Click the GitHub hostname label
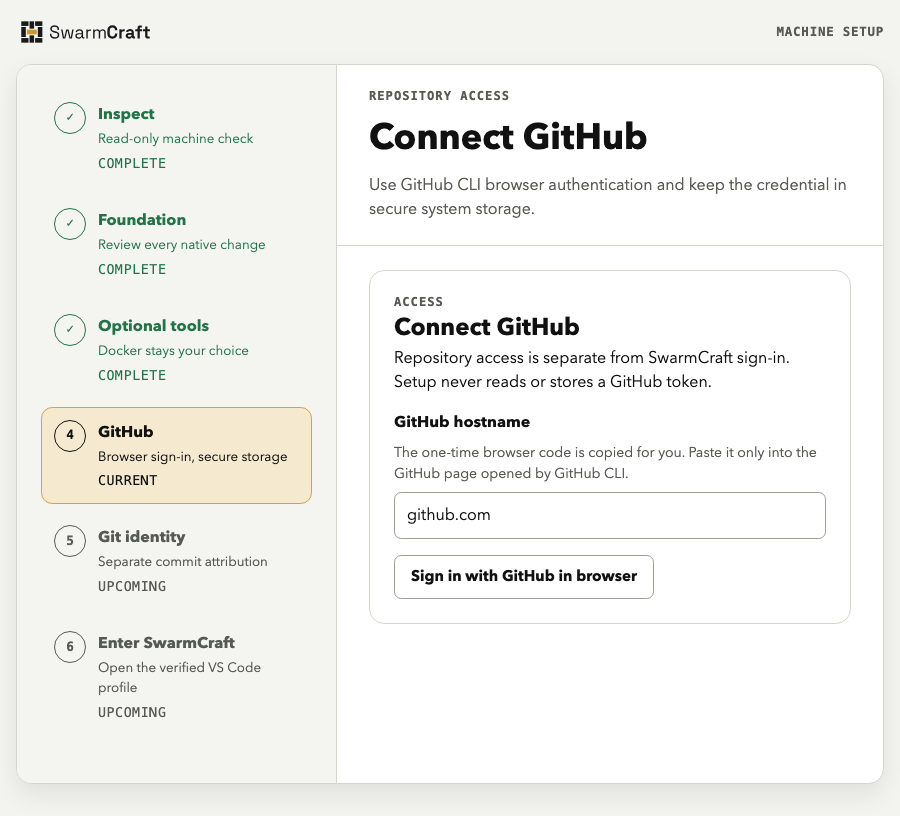 pyautogui.click(x=462, y=422)
